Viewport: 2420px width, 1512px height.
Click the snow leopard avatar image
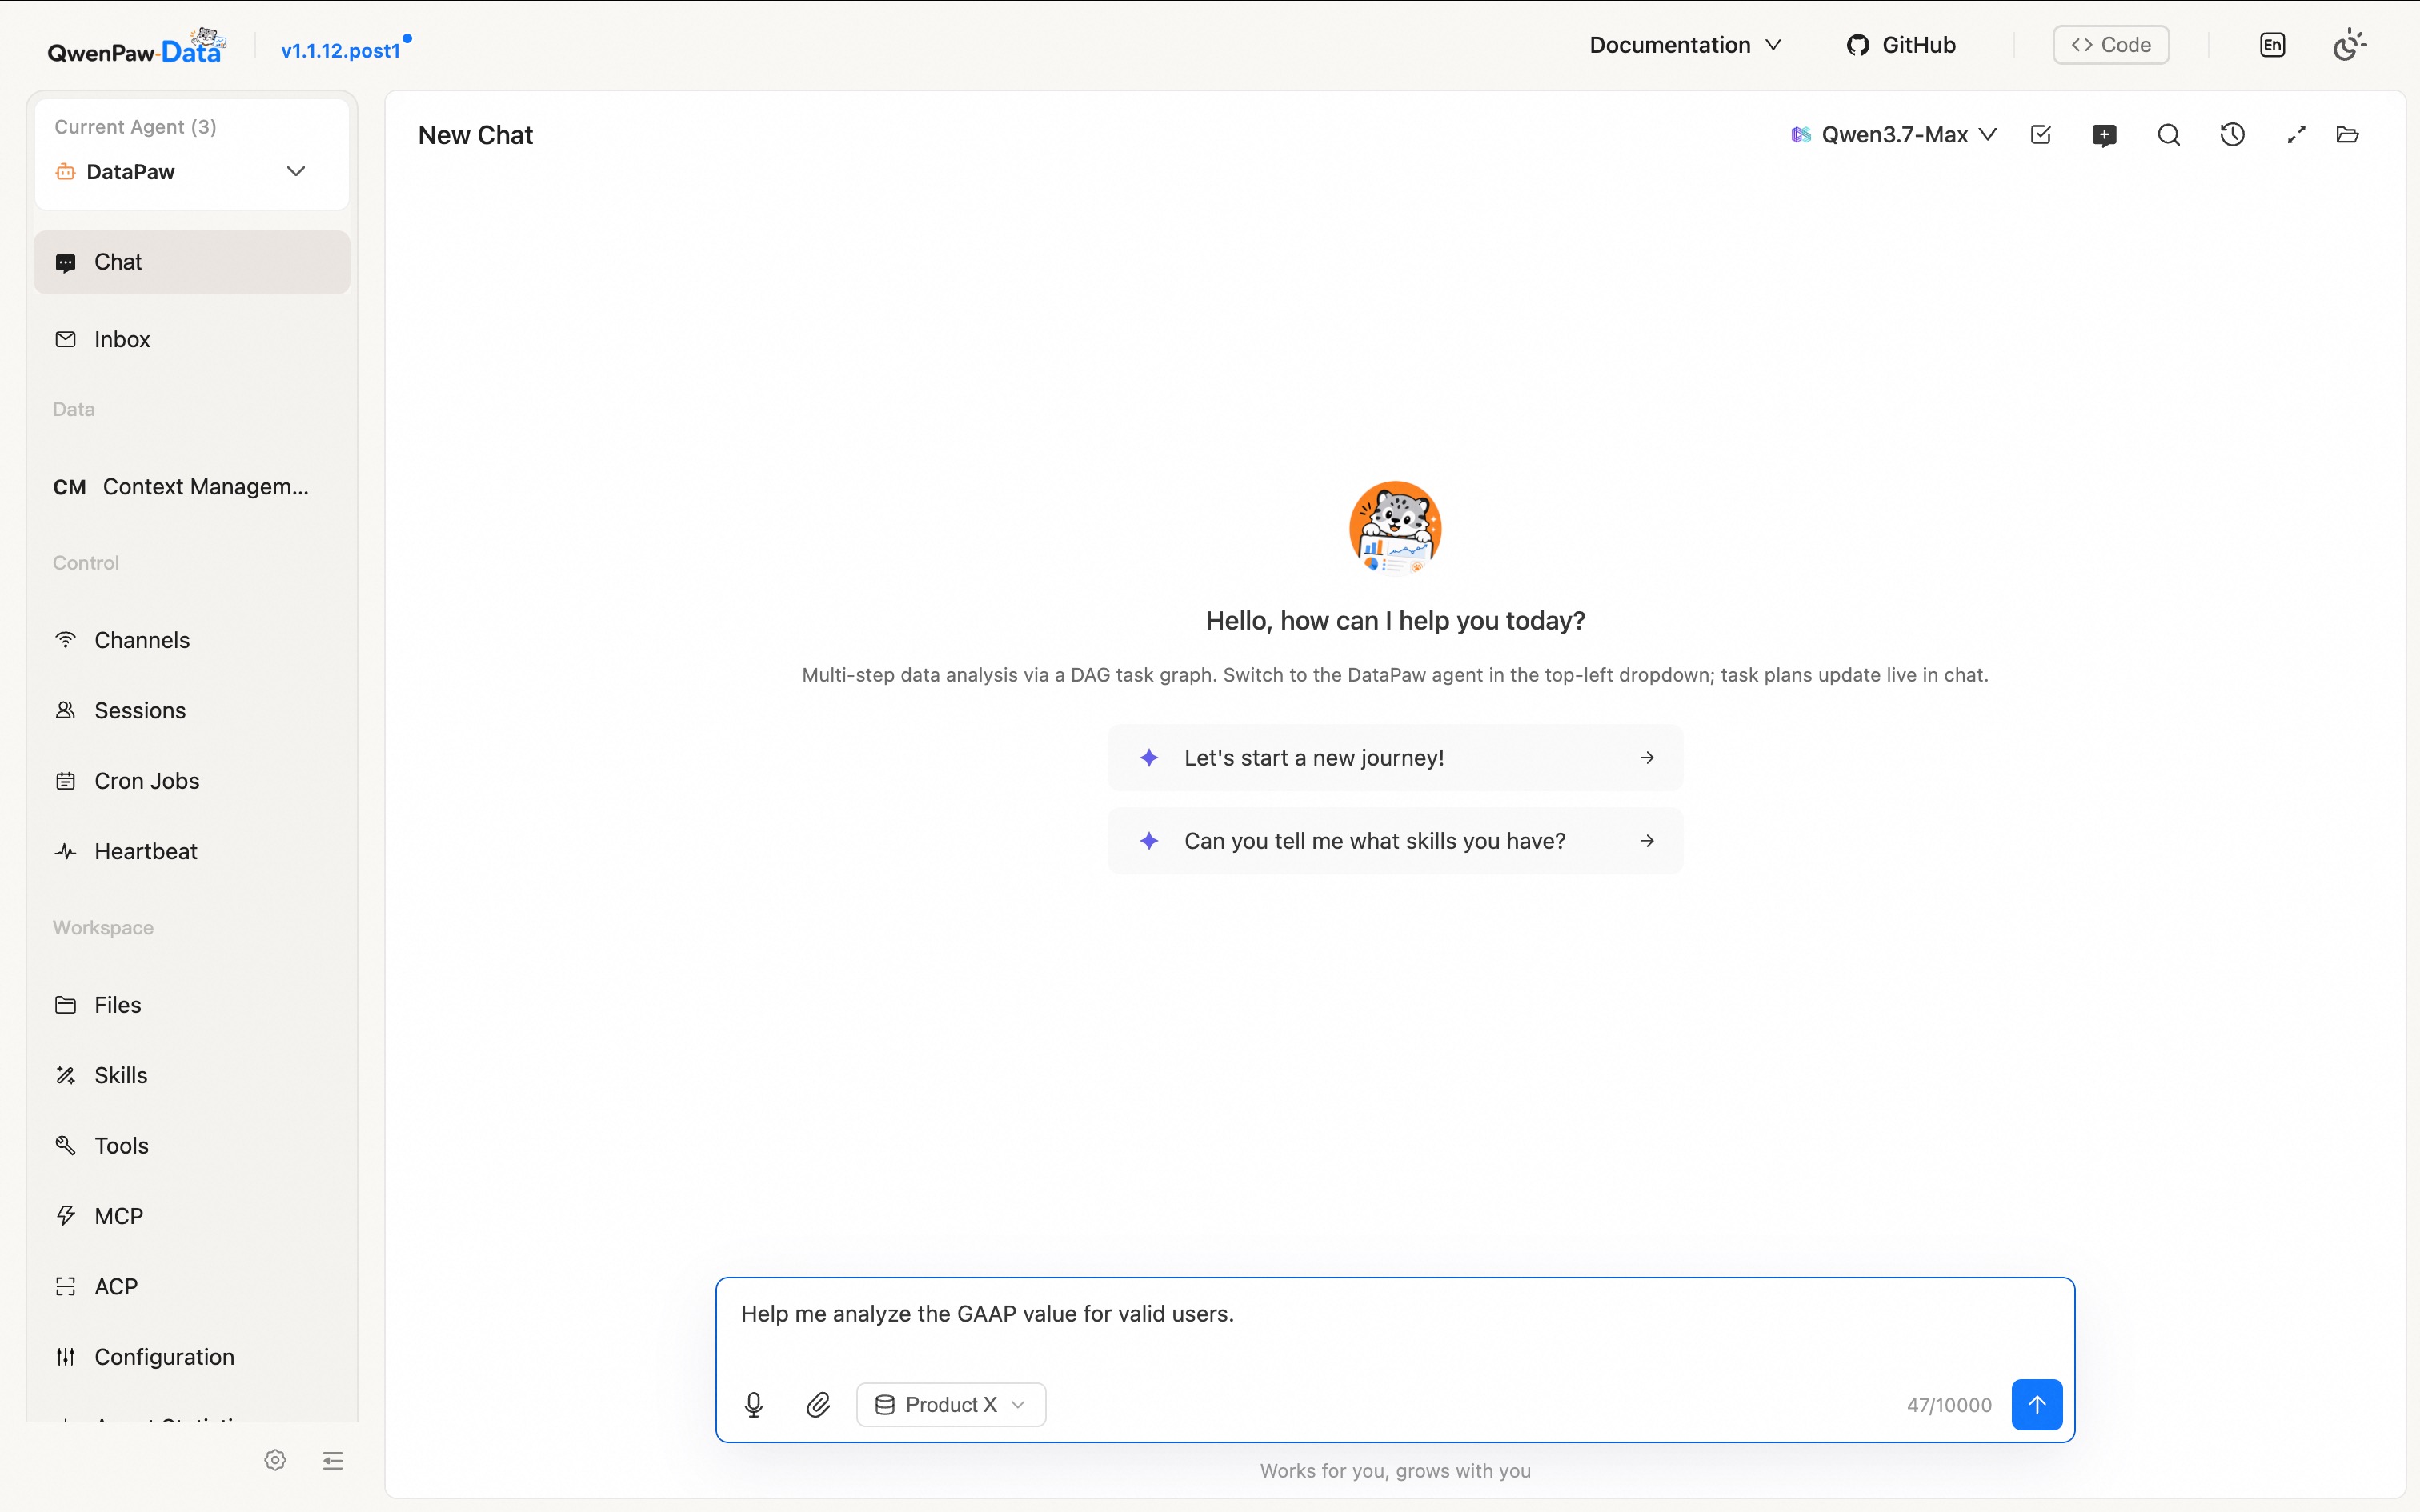click(x=1395, y=527)
